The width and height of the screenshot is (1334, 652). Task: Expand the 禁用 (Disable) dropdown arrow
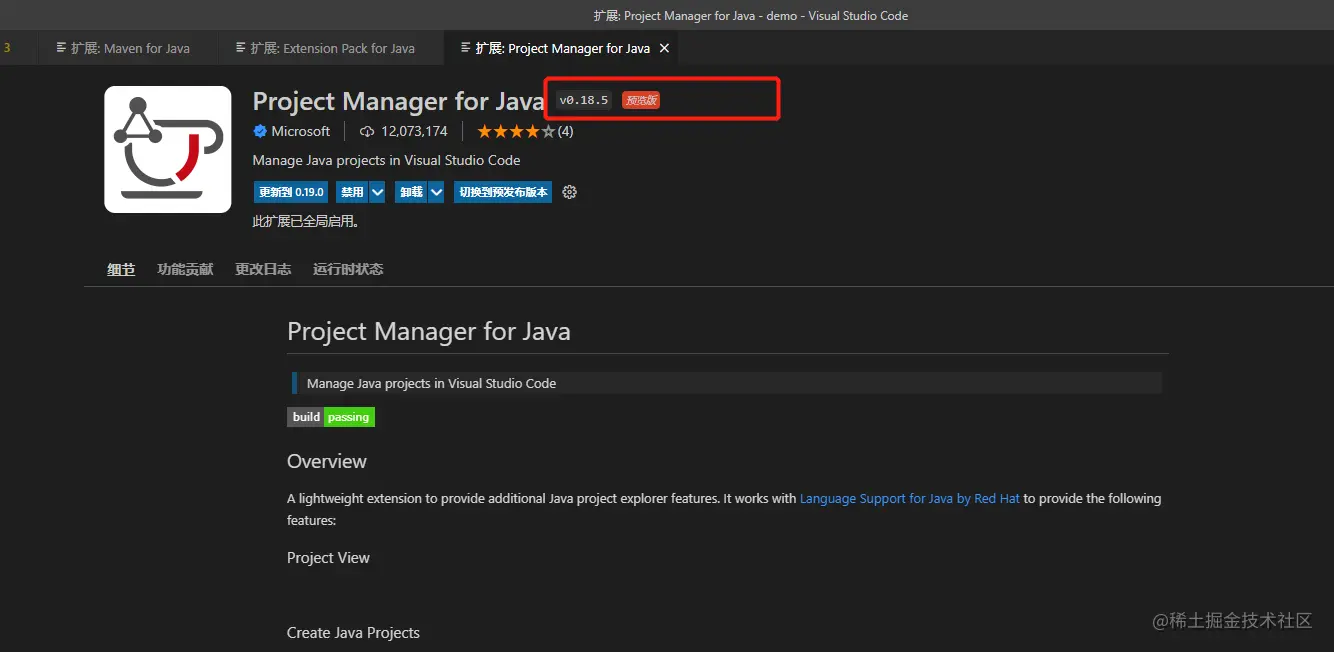coord(377,192)
